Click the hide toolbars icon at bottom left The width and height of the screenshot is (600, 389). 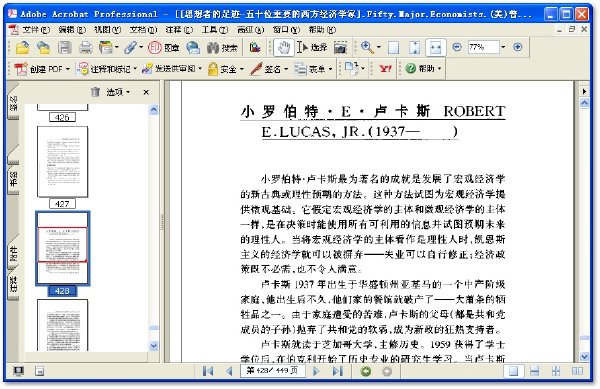39,371
